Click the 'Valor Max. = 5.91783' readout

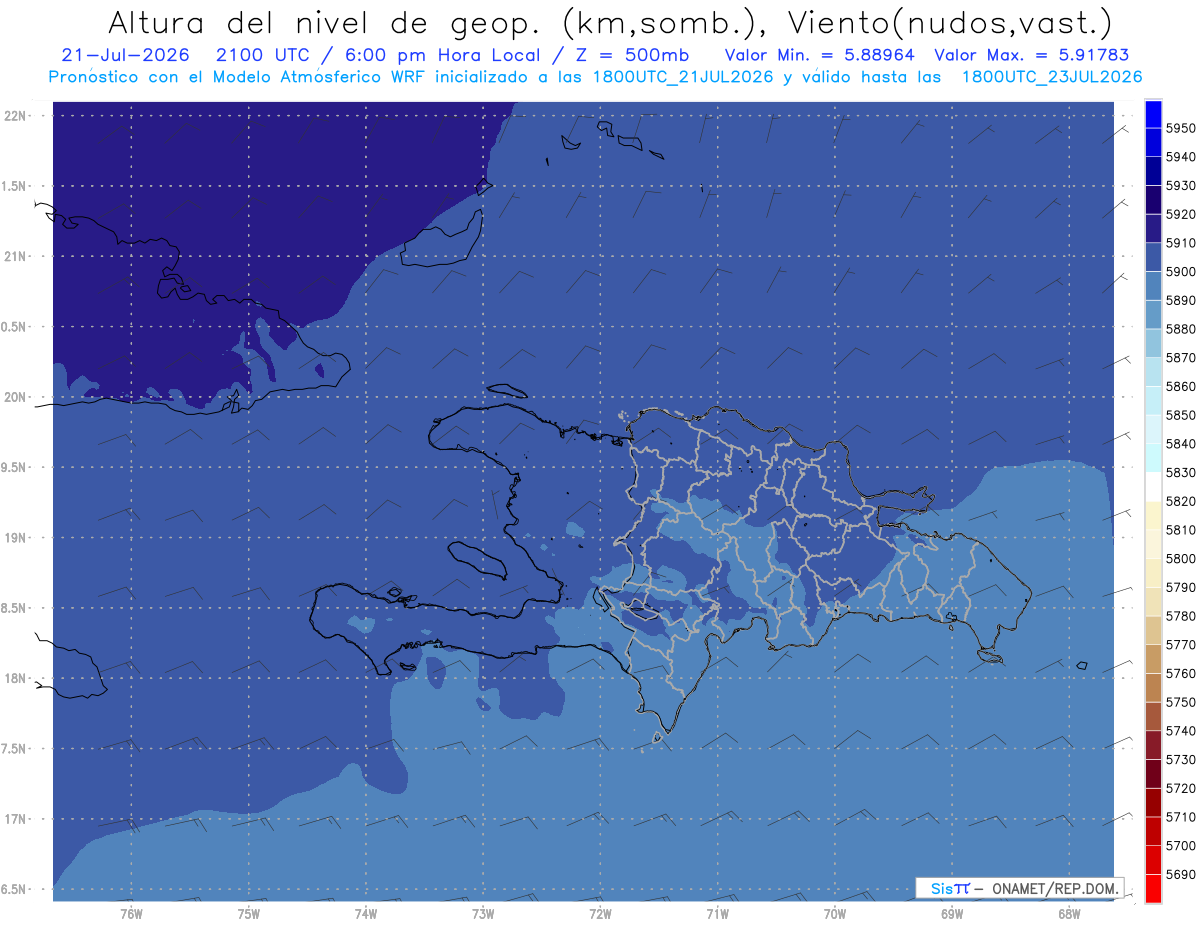coord(1032,55)
